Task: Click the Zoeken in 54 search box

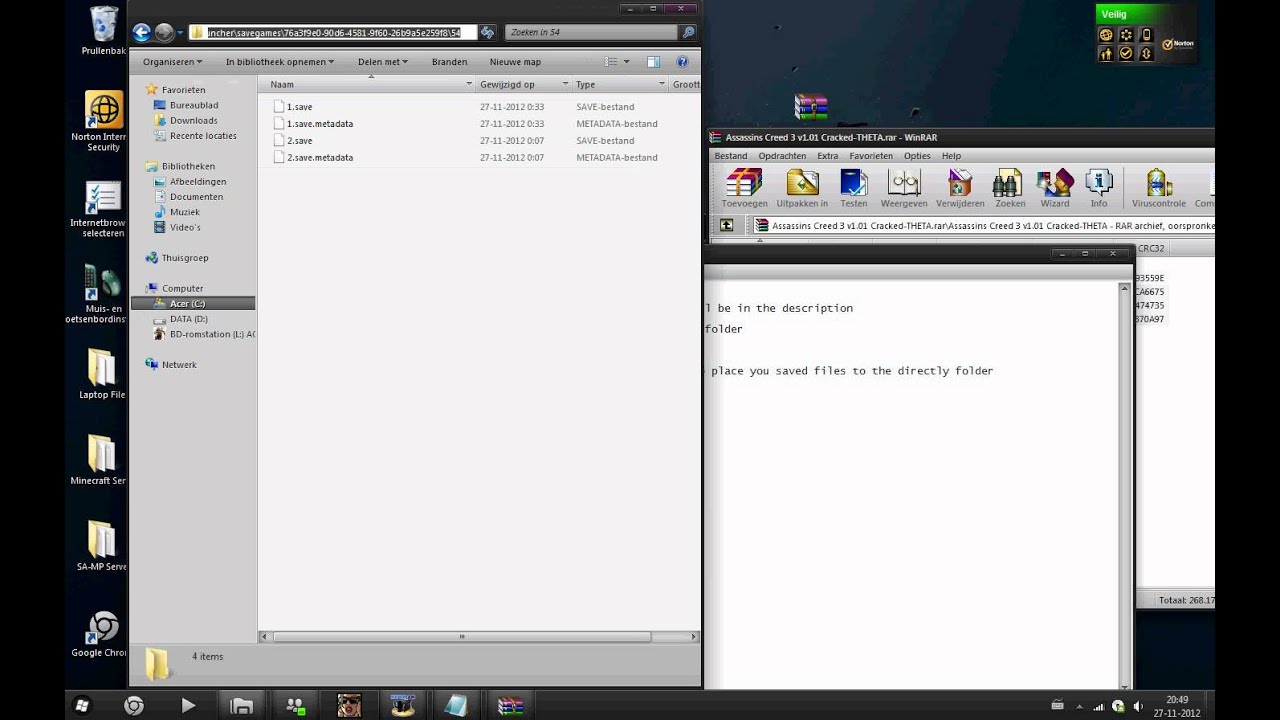Action: click(590, 33)
